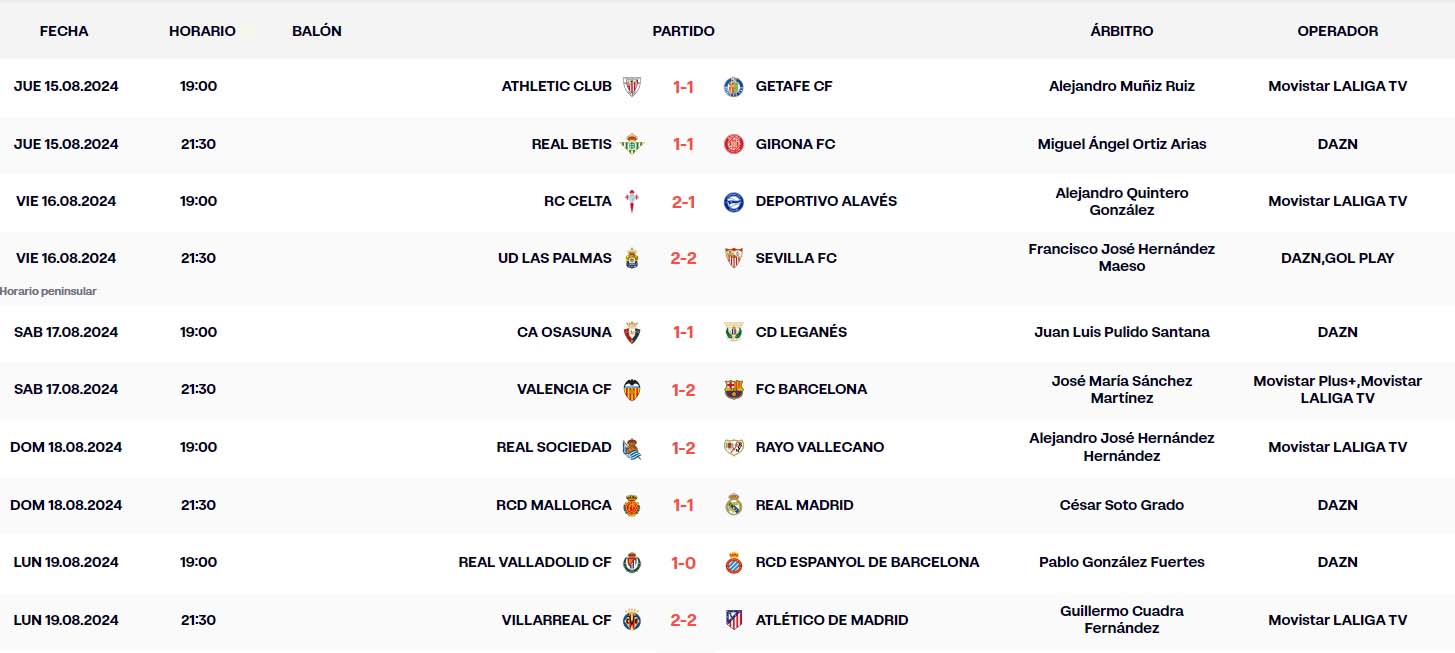Select the RCD Mallorca team name
The image size is (1455, 653).
click(554, 505)
